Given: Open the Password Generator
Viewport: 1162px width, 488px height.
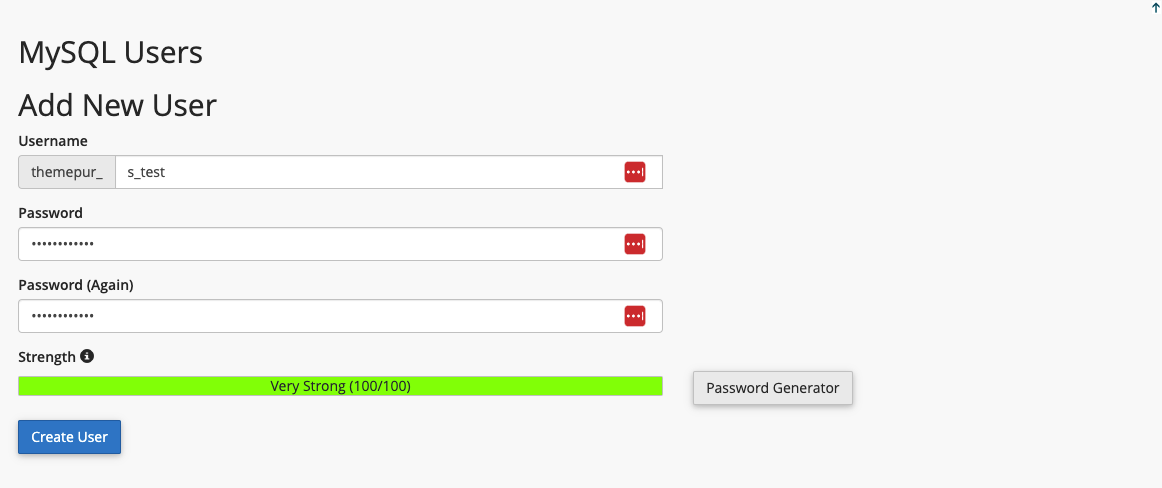Looking at the screenshot, I should [772, 388].
